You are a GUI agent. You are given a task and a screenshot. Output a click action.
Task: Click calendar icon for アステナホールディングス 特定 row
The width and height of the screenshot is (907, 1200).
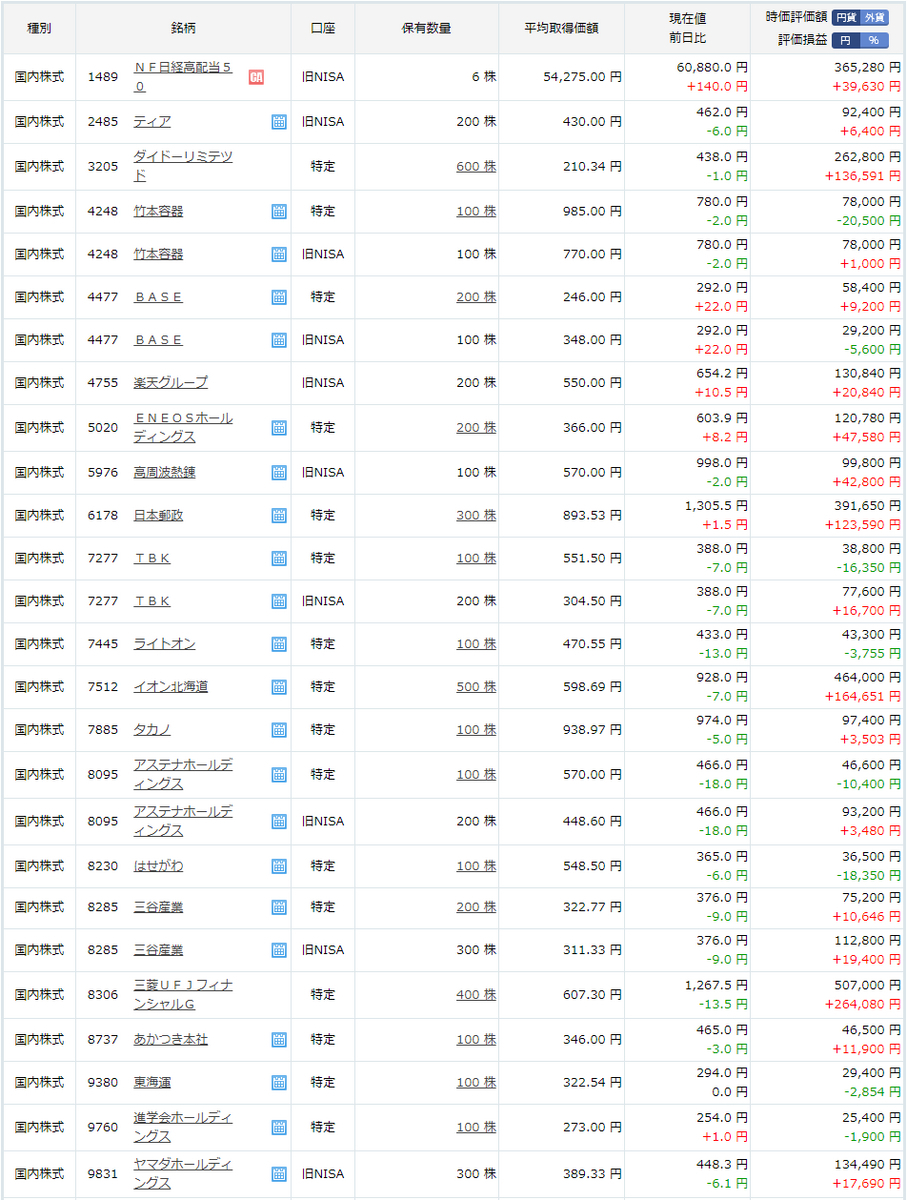[279, 775]
